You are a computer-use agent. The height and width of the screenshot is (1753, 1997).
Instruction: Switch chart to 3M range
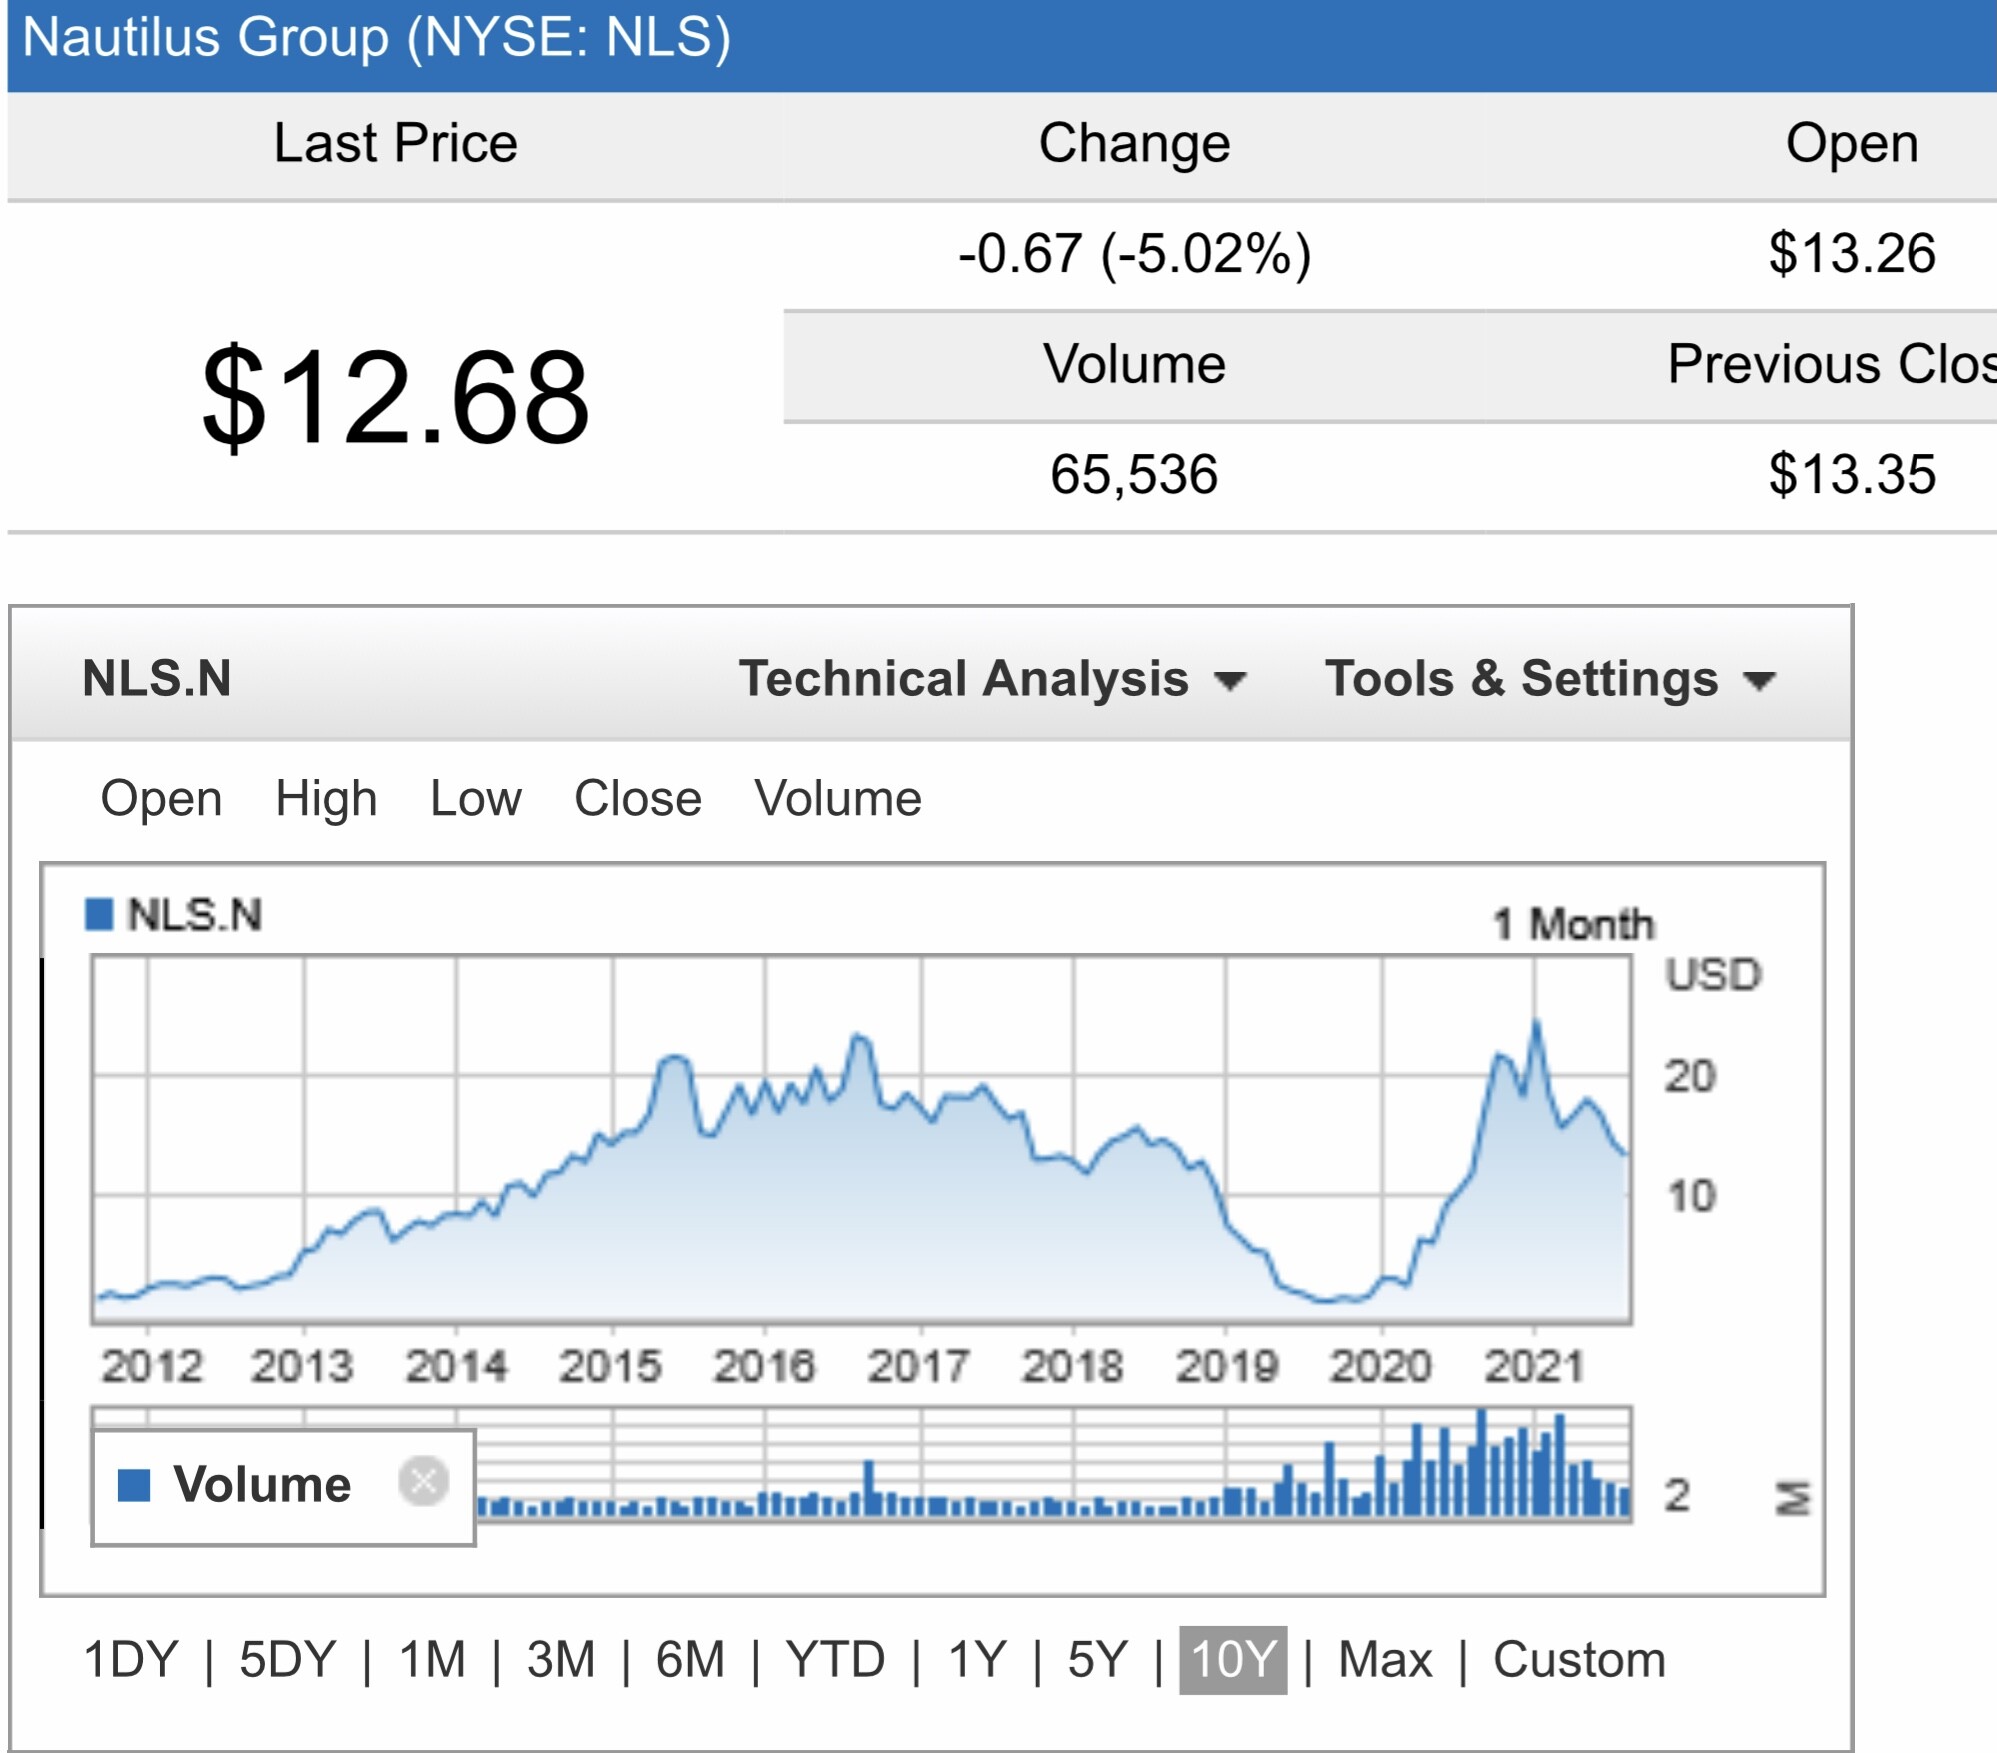click(561, 1660)
